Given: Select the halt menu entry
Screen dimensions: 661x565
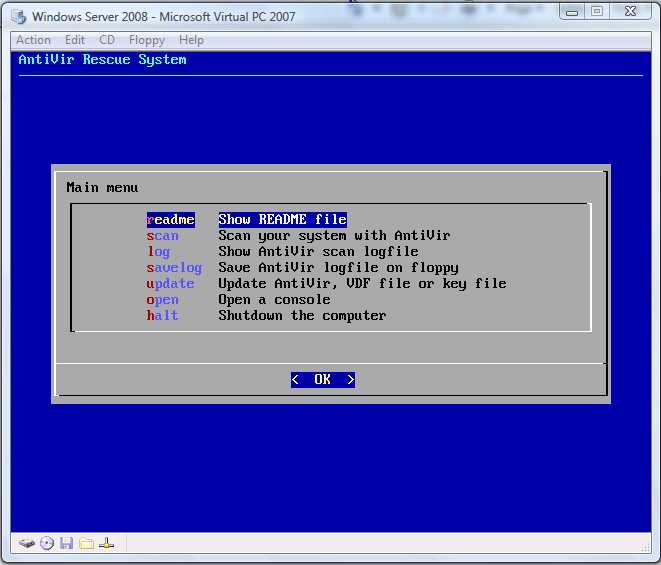Looking at the screenshot, I should [162, 315].
